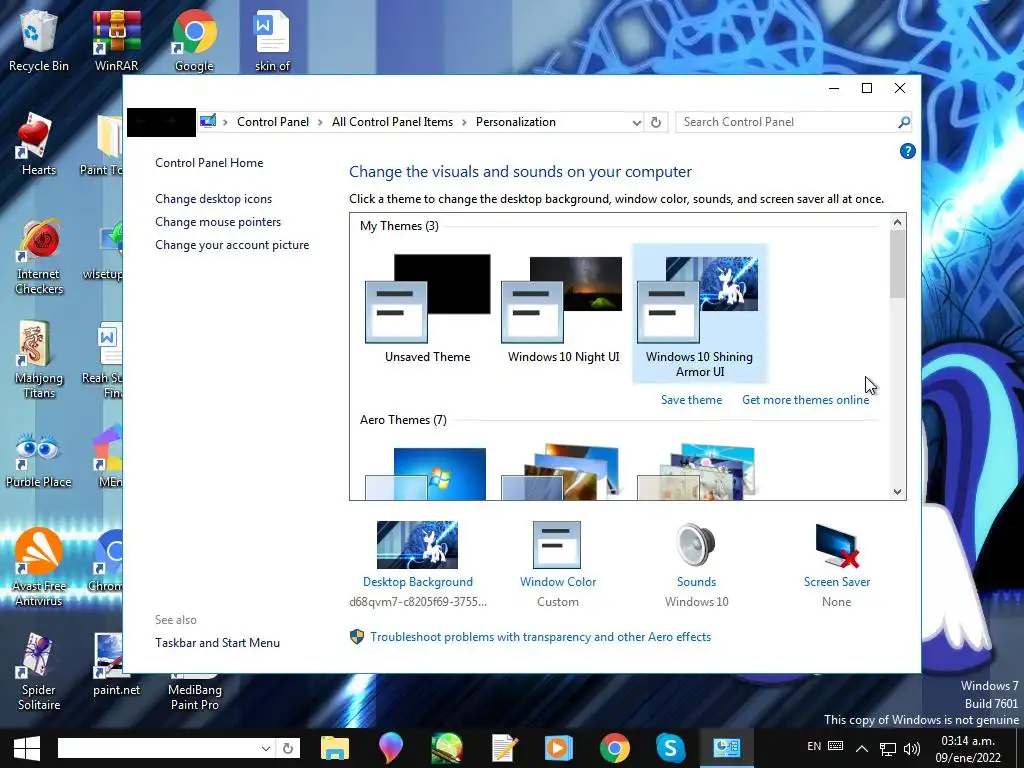The image size is (1024, 768).
Task: Click Change your account picture link
Action: pos(232,245)
